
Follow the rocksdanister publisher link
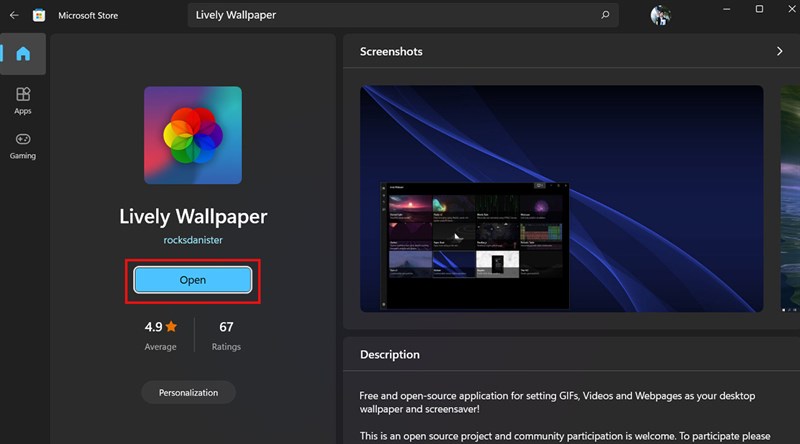tap(193, 240)
